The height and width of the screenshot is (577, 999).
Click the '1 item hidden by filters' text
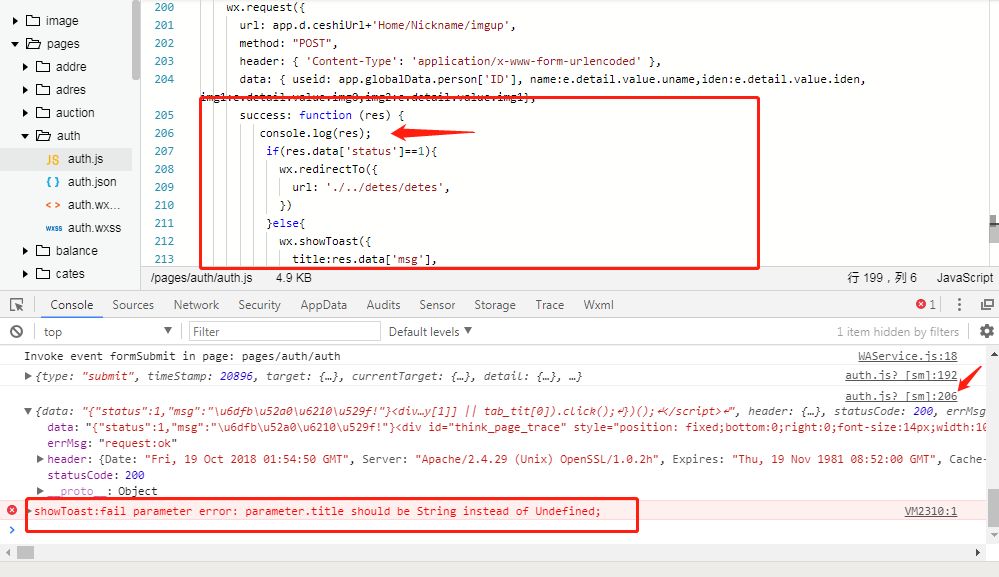[x=898, y=331]
